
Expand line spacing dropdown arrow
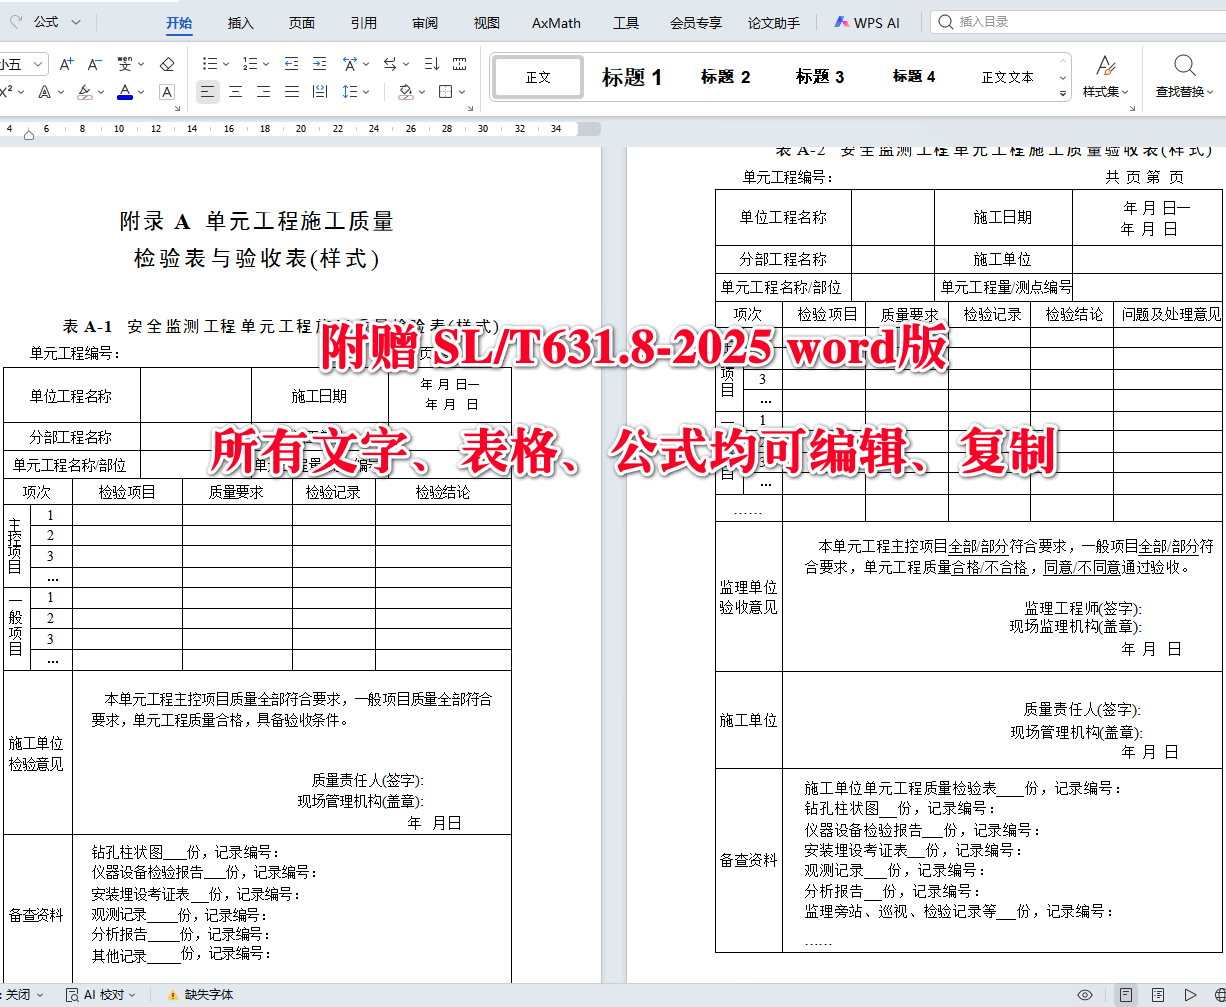pos(365,92)
